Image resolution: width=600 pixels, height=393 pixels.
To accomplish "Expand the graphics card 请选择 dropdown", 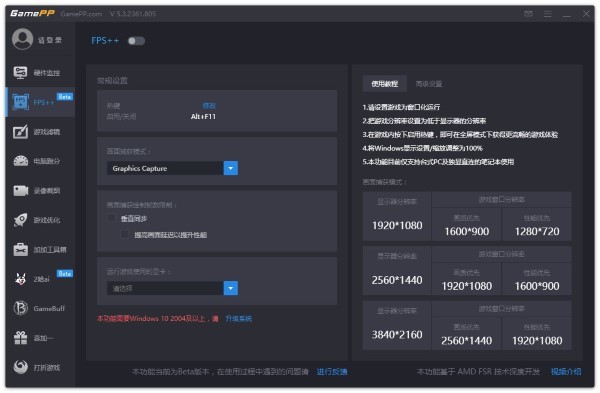I will pos(231,288).
